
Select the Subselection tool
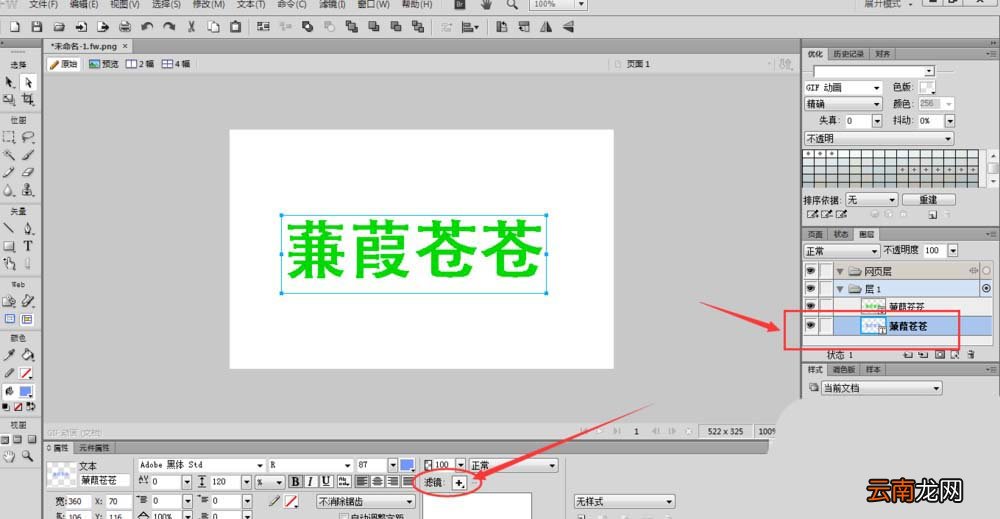(x=28, y=82)
